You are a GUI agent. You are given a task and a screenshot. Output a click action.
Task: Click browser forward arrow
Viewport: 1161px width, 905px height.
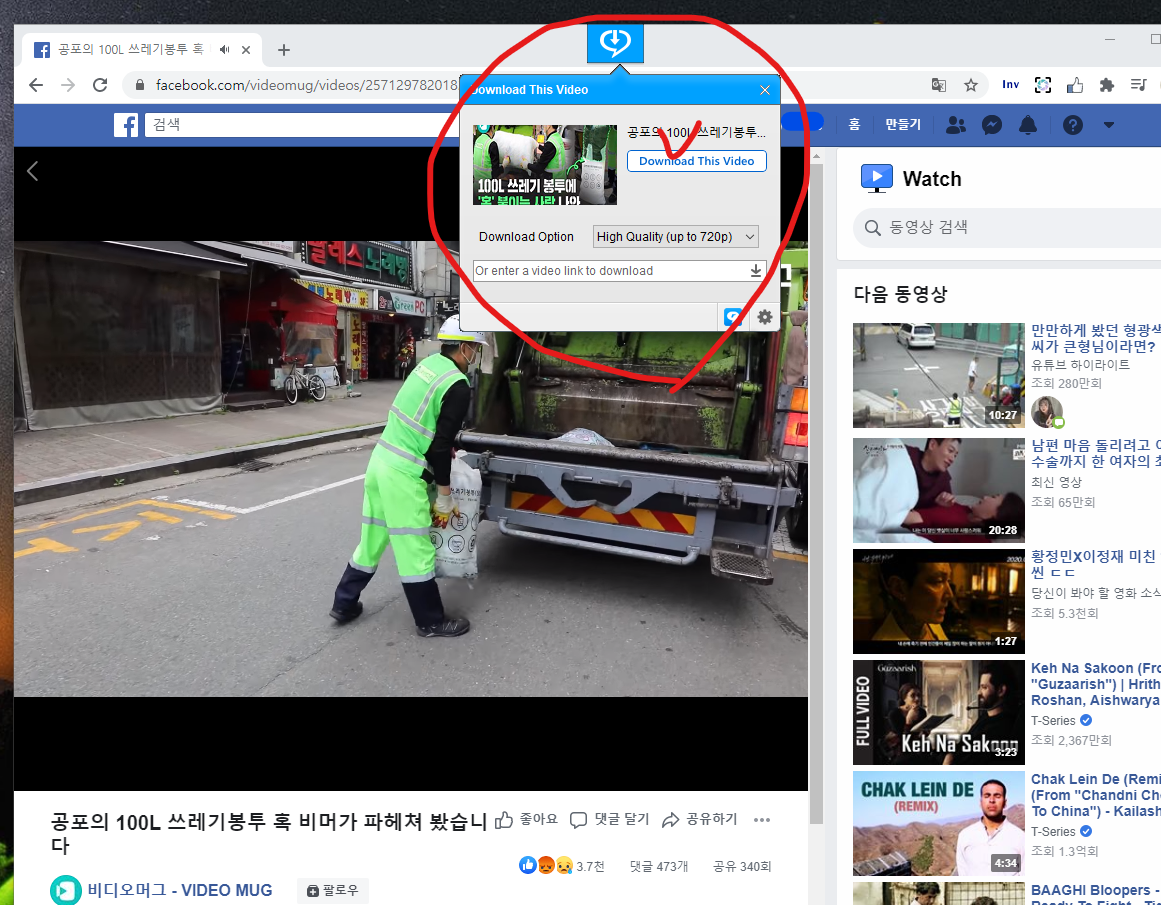click(x=68, y=85)
